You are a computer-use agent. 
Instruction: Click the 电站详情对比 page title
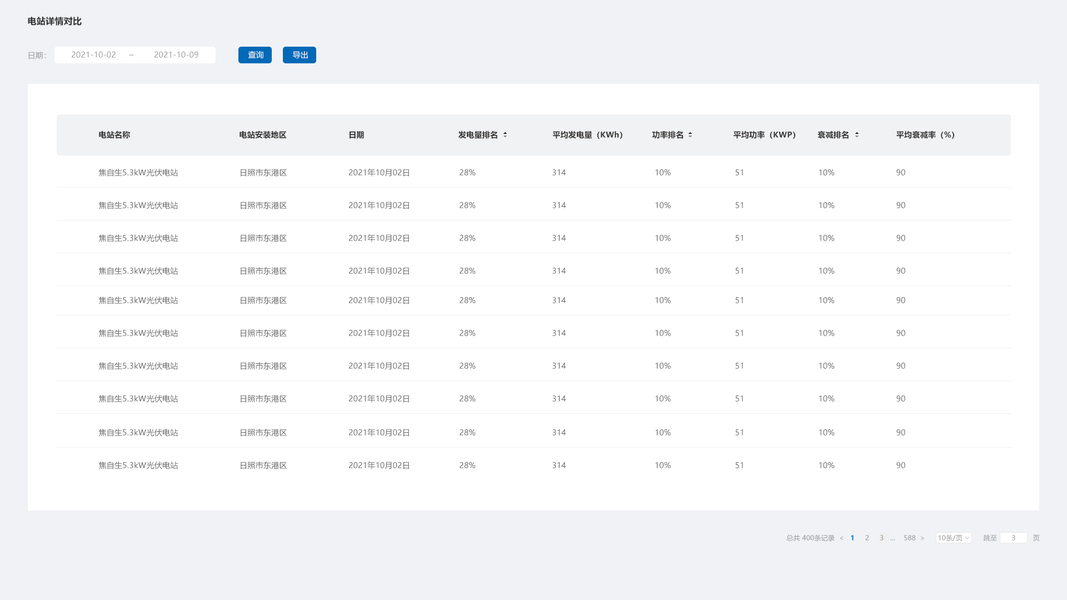point(54,21)
